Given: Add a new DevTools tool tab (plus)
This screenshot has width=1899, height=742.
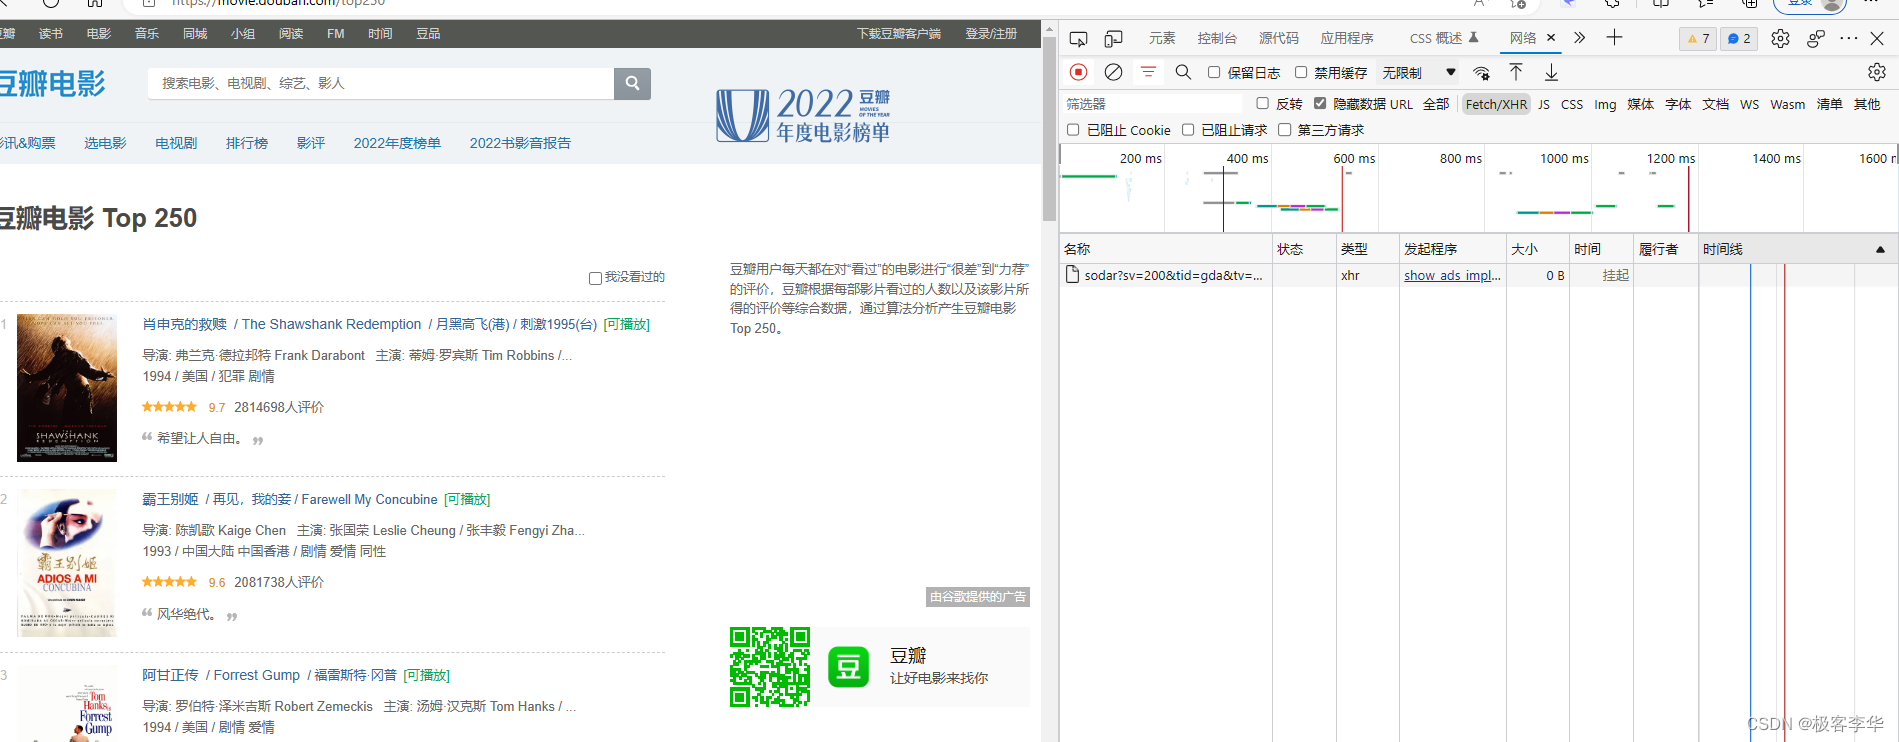Looking at the screenshot, I should tap(1614, 38).
